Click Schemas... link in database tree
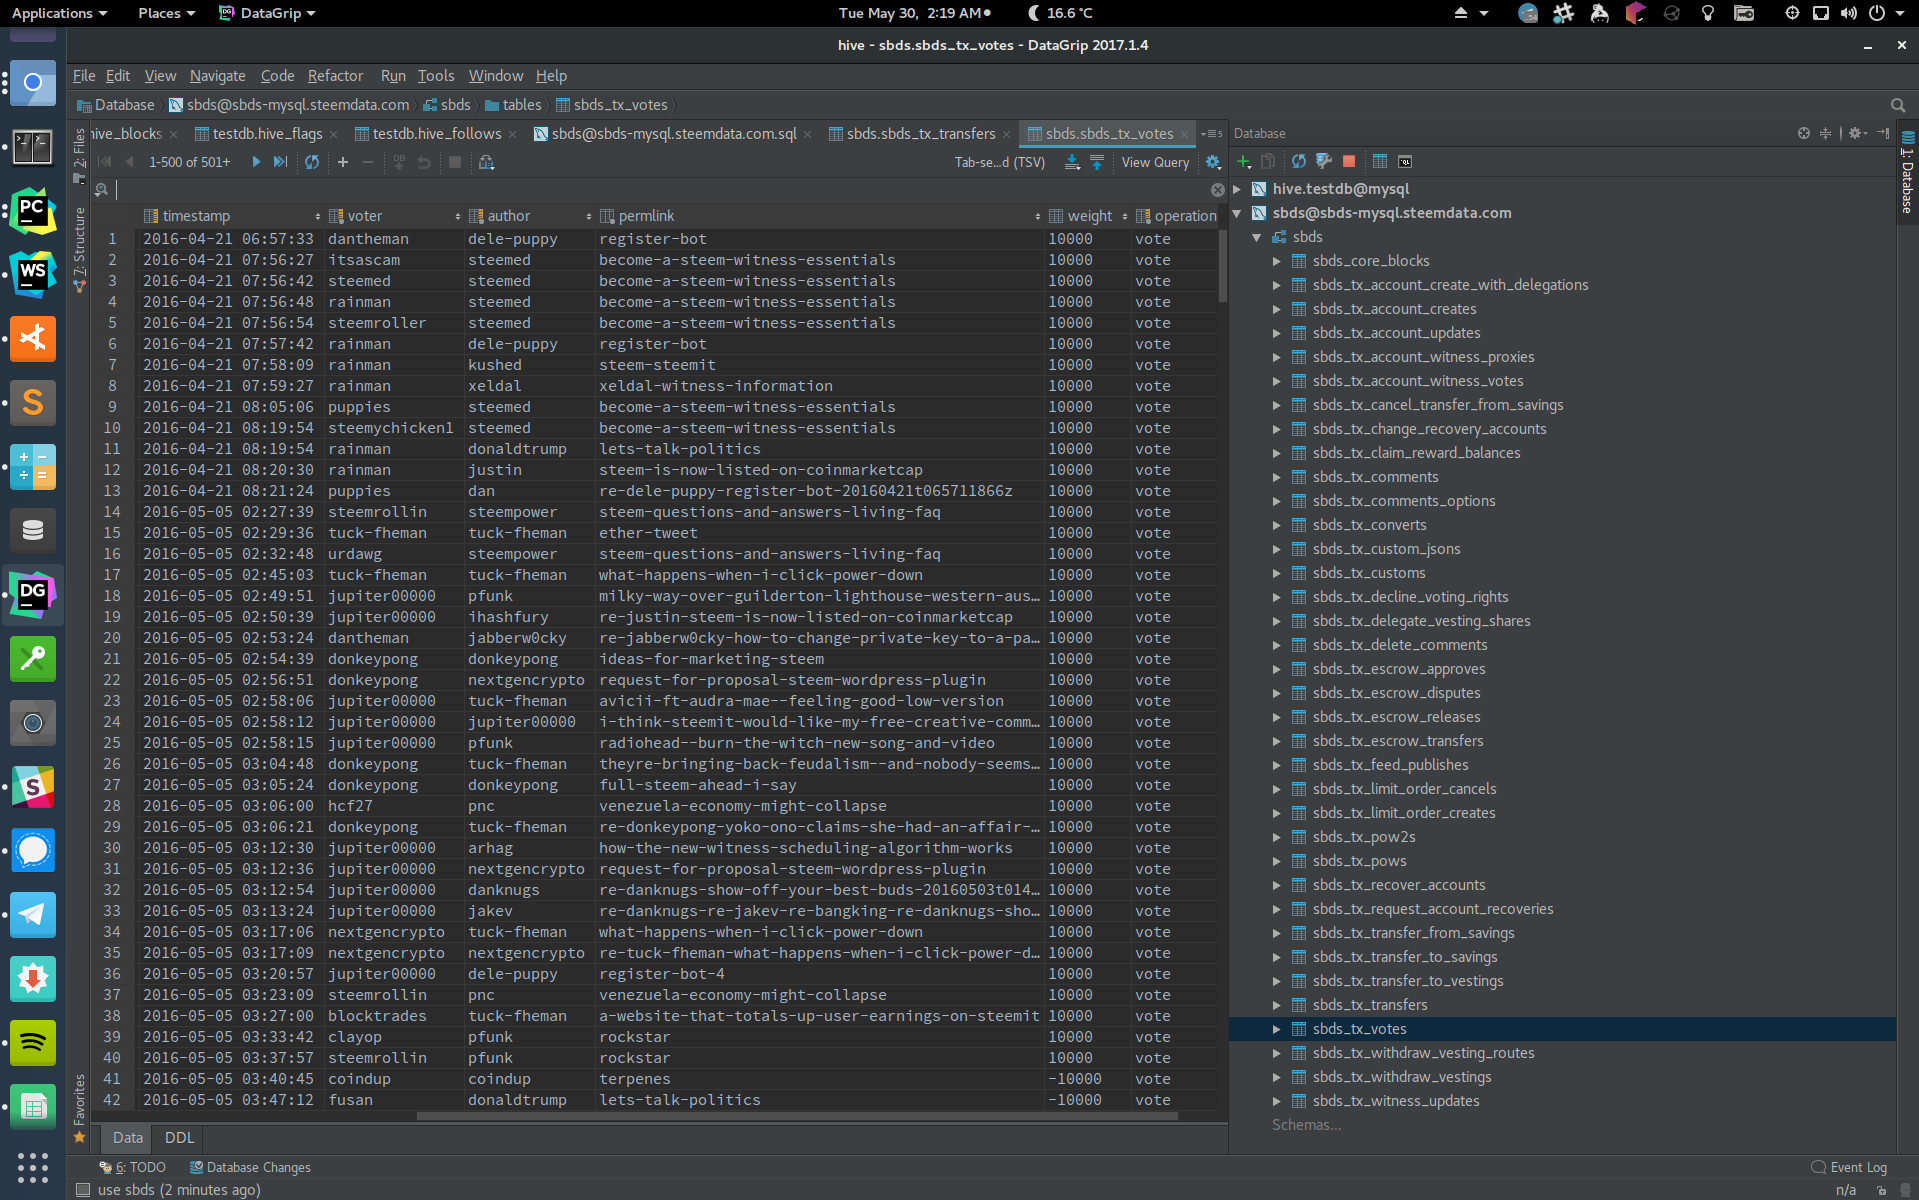Image resolution: width=1919 pixels, height=1200 pixels. click(1306, 1125)
